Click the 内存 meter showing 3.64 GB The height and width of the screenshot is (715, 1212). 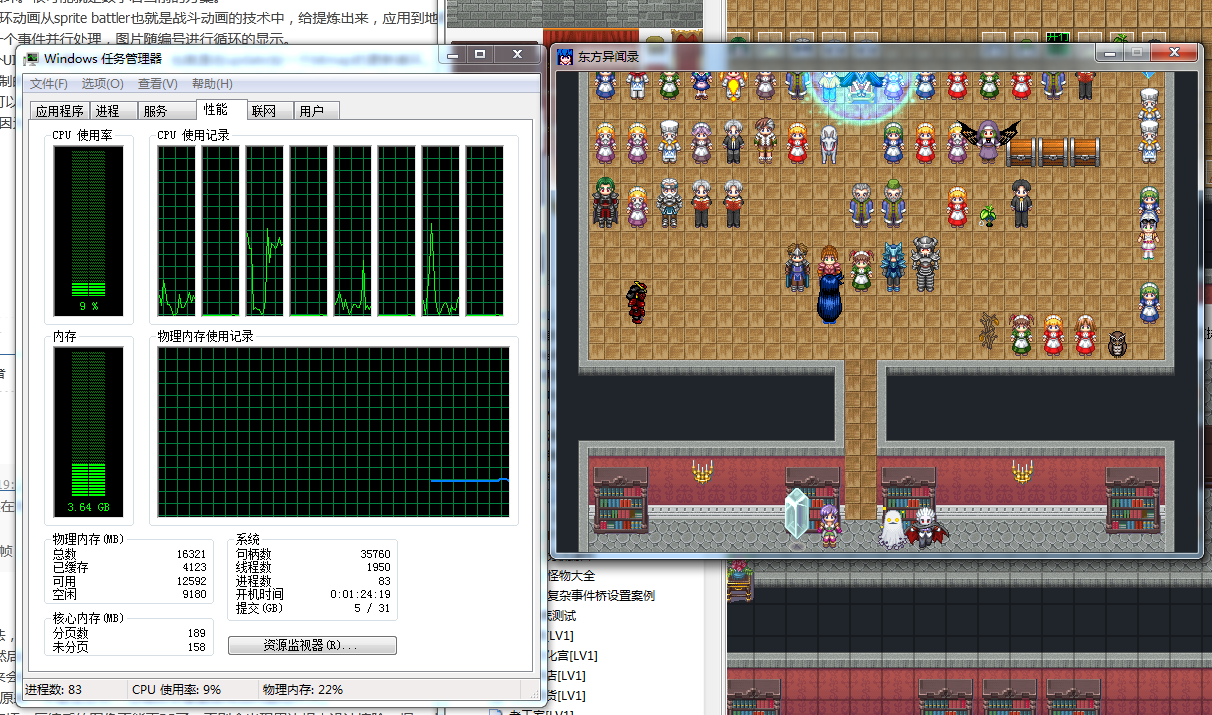coord(89,432)
